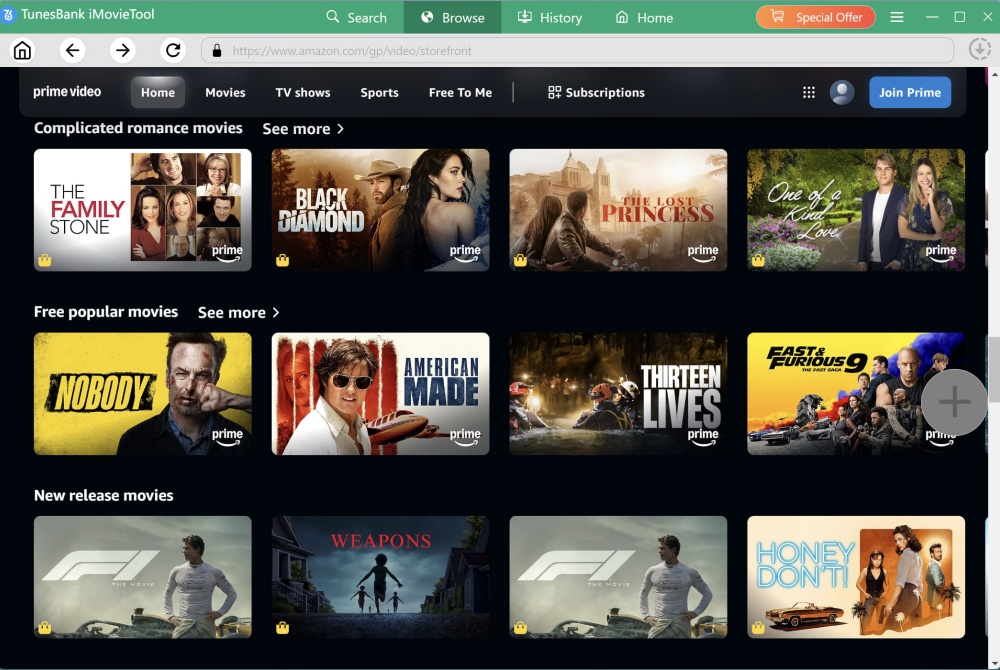Open the profile avatar icon
The height and width of the screenshot is (670, 1000).
point(841,91)
